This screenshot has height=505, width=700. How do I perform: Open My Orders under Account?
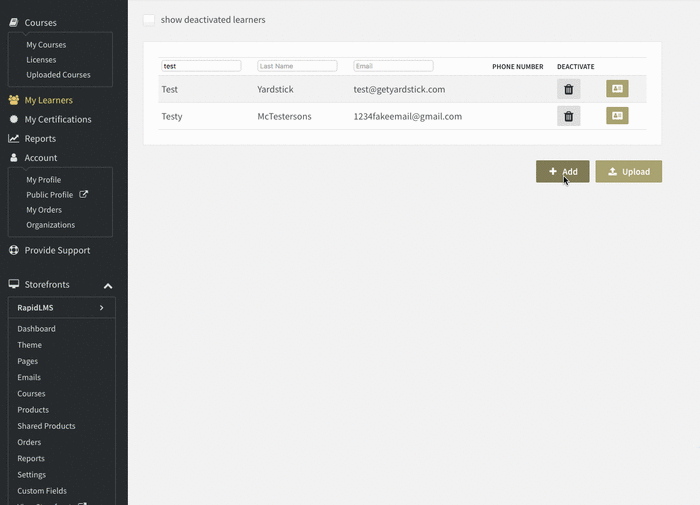coord(44,209)
